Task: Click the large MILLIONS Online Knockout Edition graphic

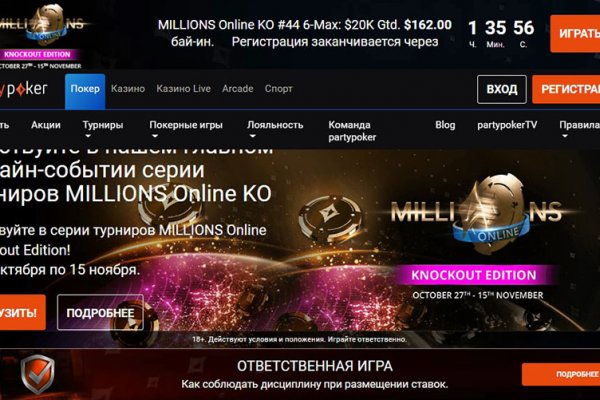Action: [x=477, y=237]
